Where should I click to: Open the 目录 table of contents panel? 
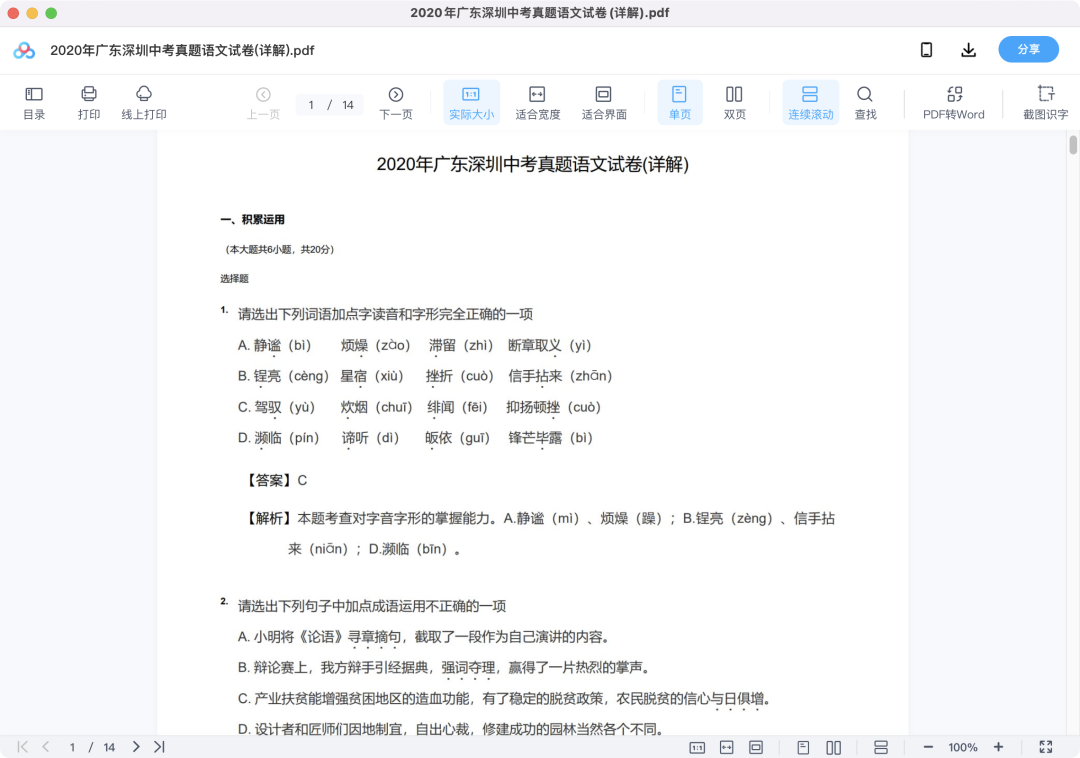tap(34, 103)
